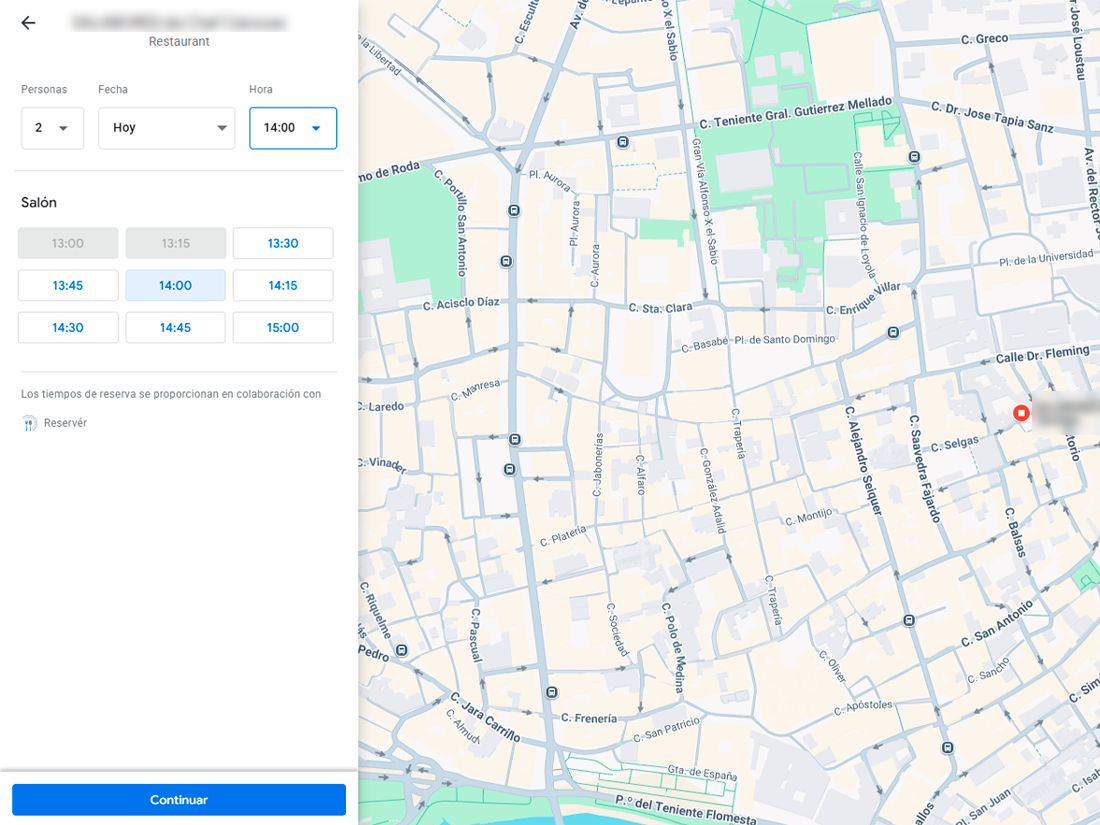Click the Reservér fork-and-knife icon

[x=29, y=423]
